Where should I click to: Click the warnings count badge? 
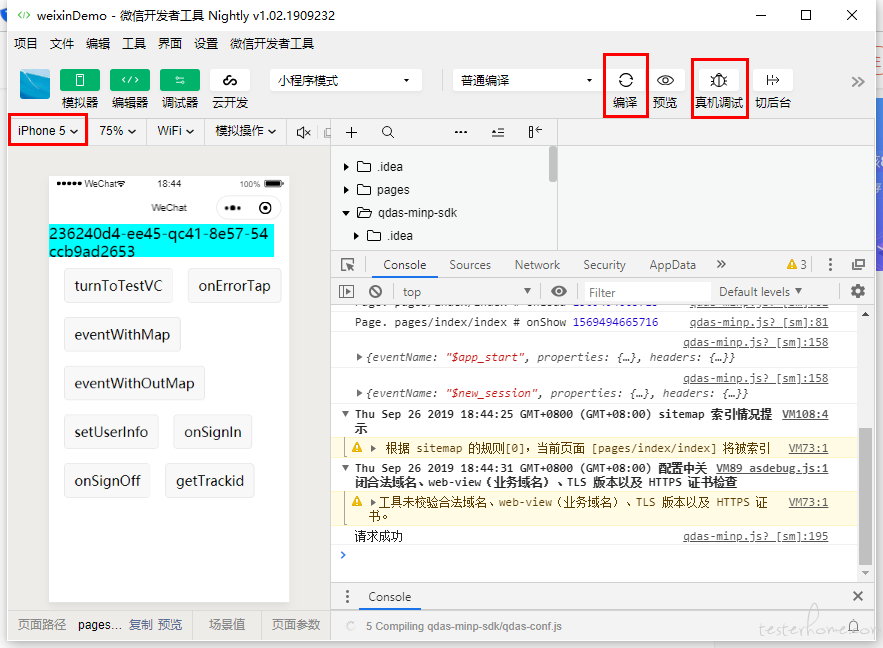tap(797, 265)
